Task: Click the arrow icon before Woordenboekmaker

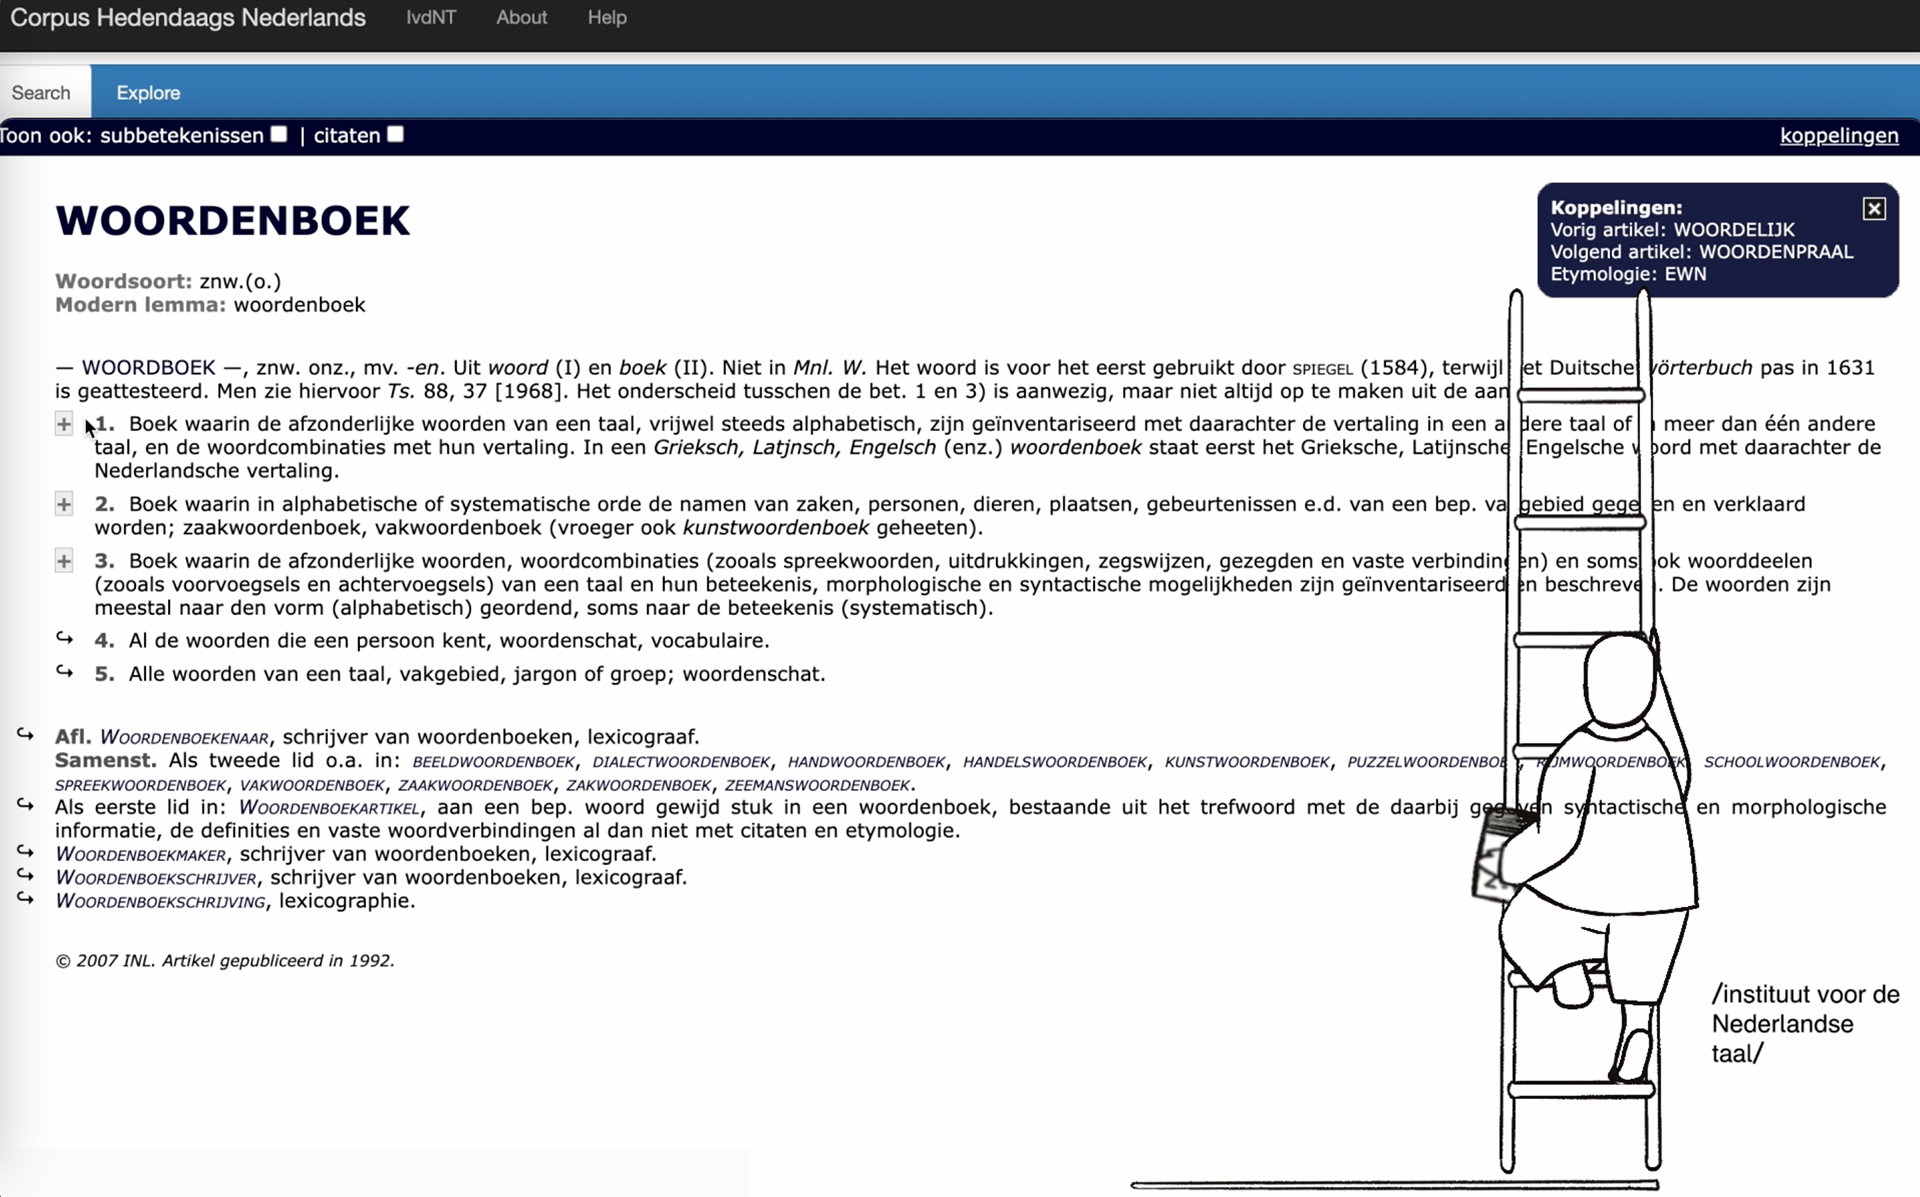Action: [25, 852]
